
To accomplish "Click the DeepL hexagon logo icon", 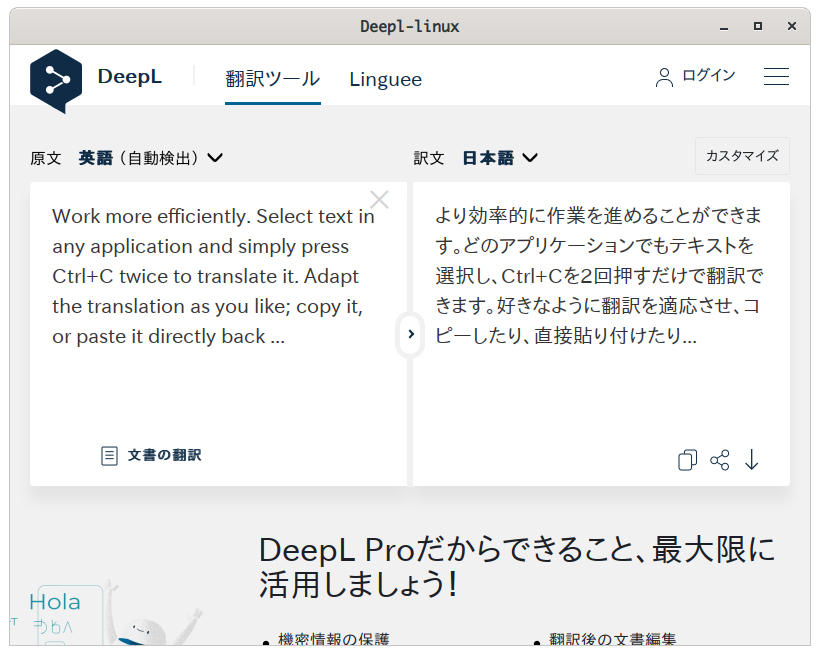I will tap(56, 81).
